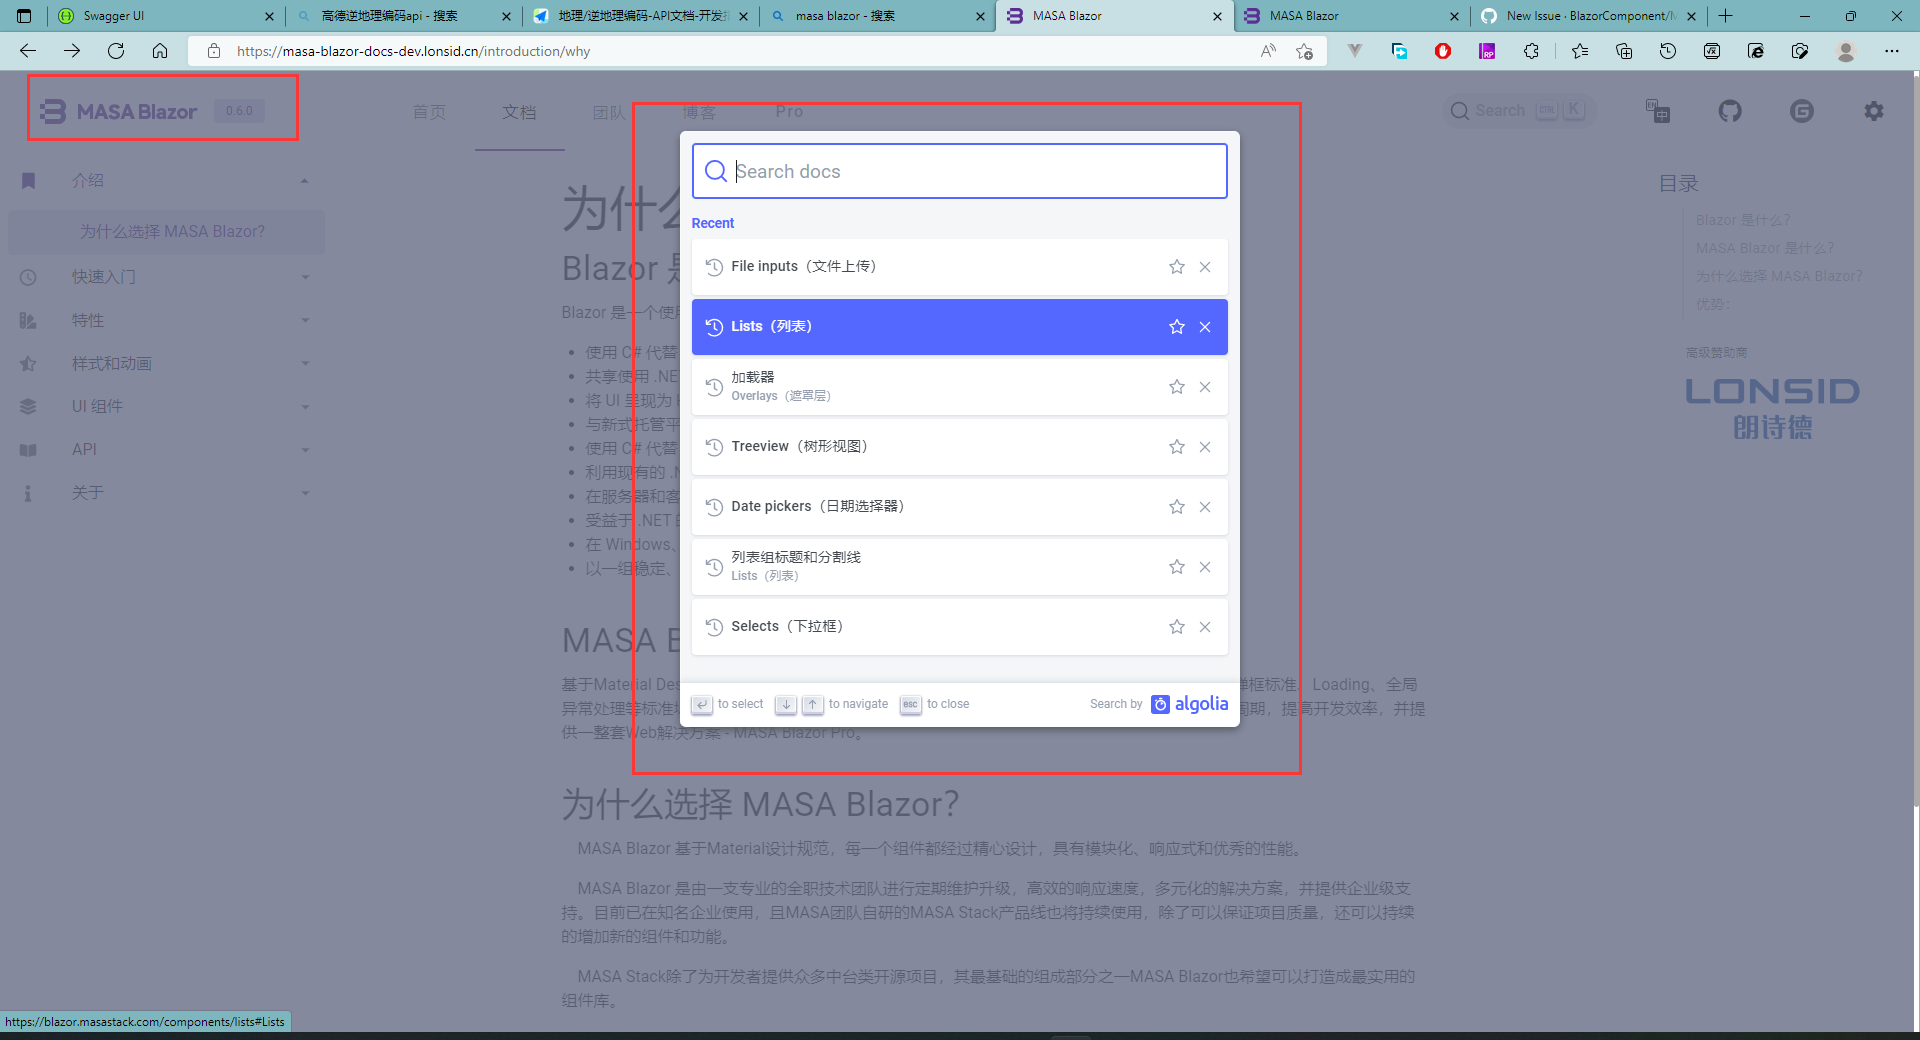1920x1040 pixels.
Task: Favorite the Selects (下拉框) result
Action: (1177, 627)
